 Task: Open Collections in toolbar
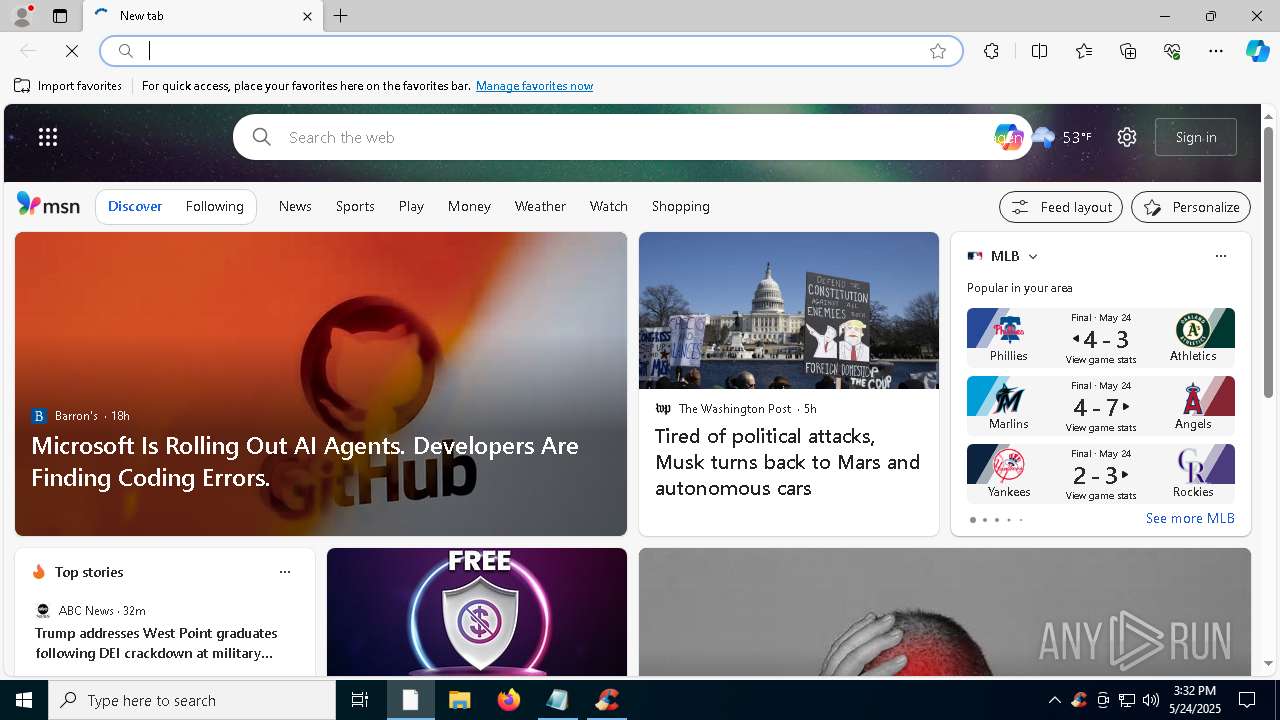(x=1128, y=51)
